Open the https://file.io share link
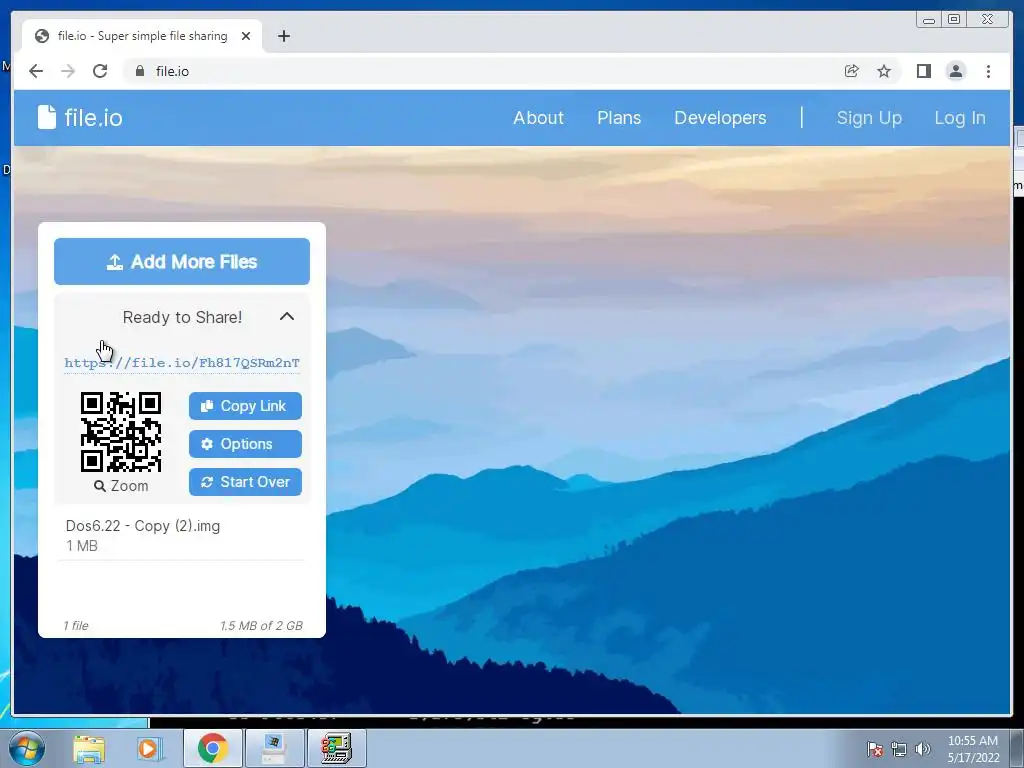This screenshot has width=1024, height=768. pyautogui.click(x=182, y=363)
